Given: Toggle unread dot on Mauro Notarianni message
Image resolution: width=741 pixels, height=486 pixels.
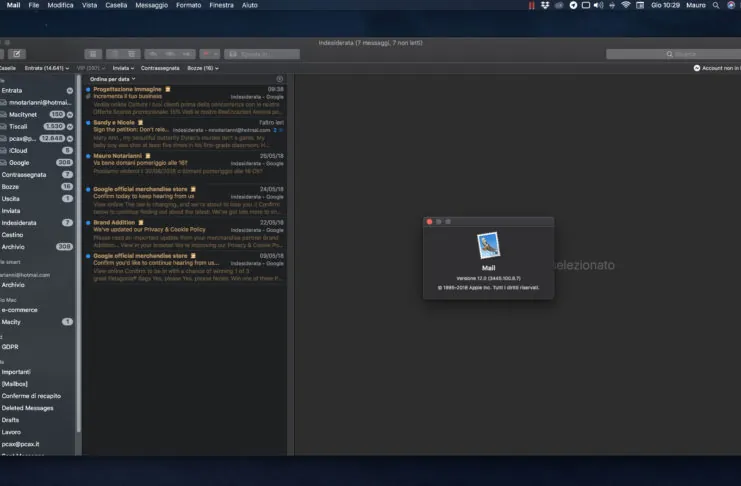Looking at the screenshot, I should coord(88,156).
